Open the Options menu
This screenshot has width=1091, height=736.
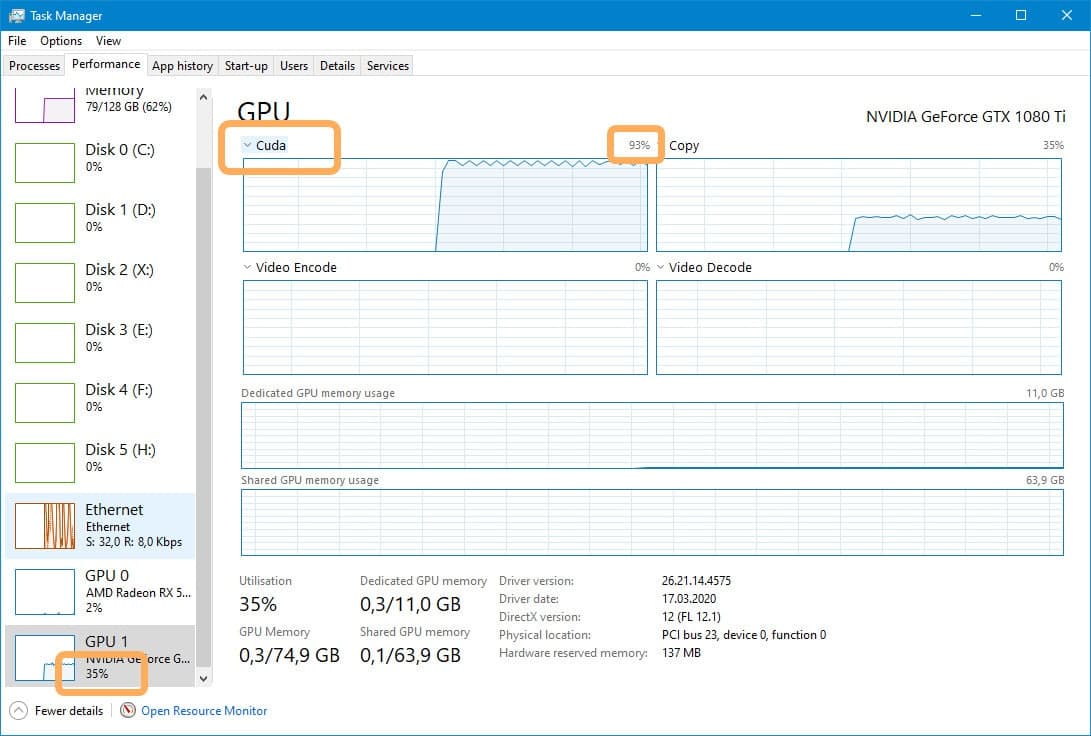(61, 41)
